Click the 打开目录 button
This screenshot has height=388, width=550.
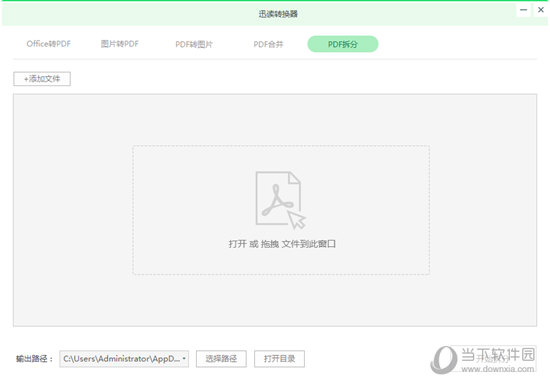279,359
